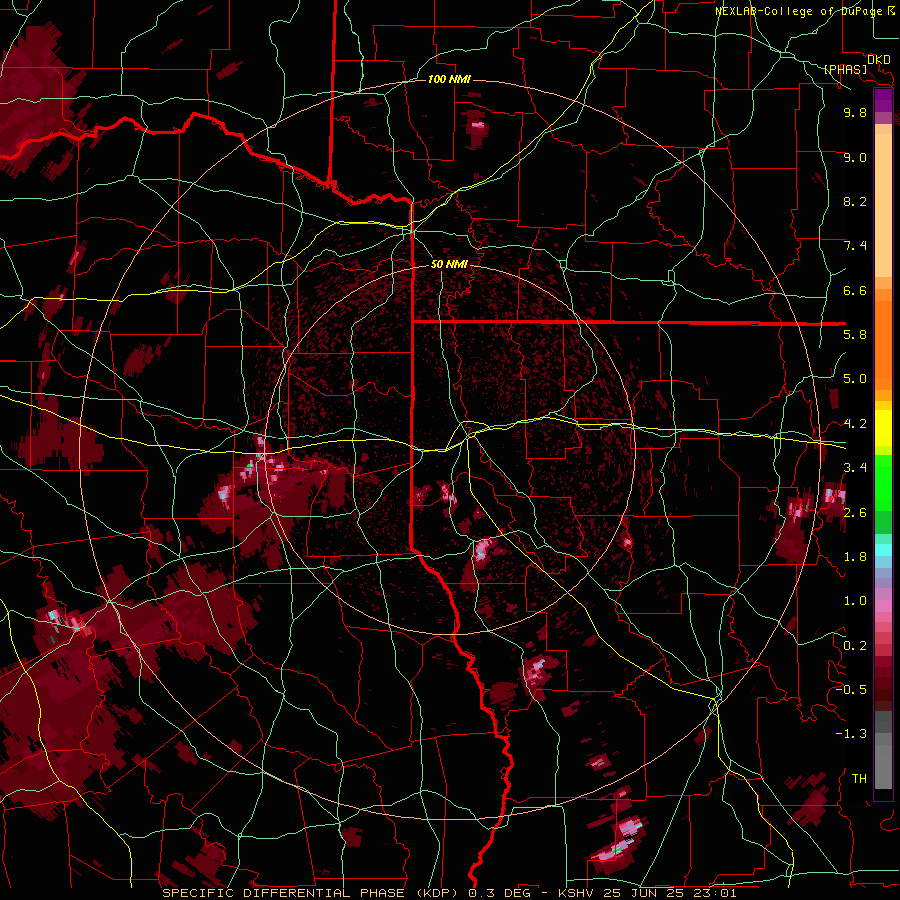Click the SPECIFIC DIFFERENTIAL PHASE caption text
This screenshot has width=900, height=900.
[284, 893]
